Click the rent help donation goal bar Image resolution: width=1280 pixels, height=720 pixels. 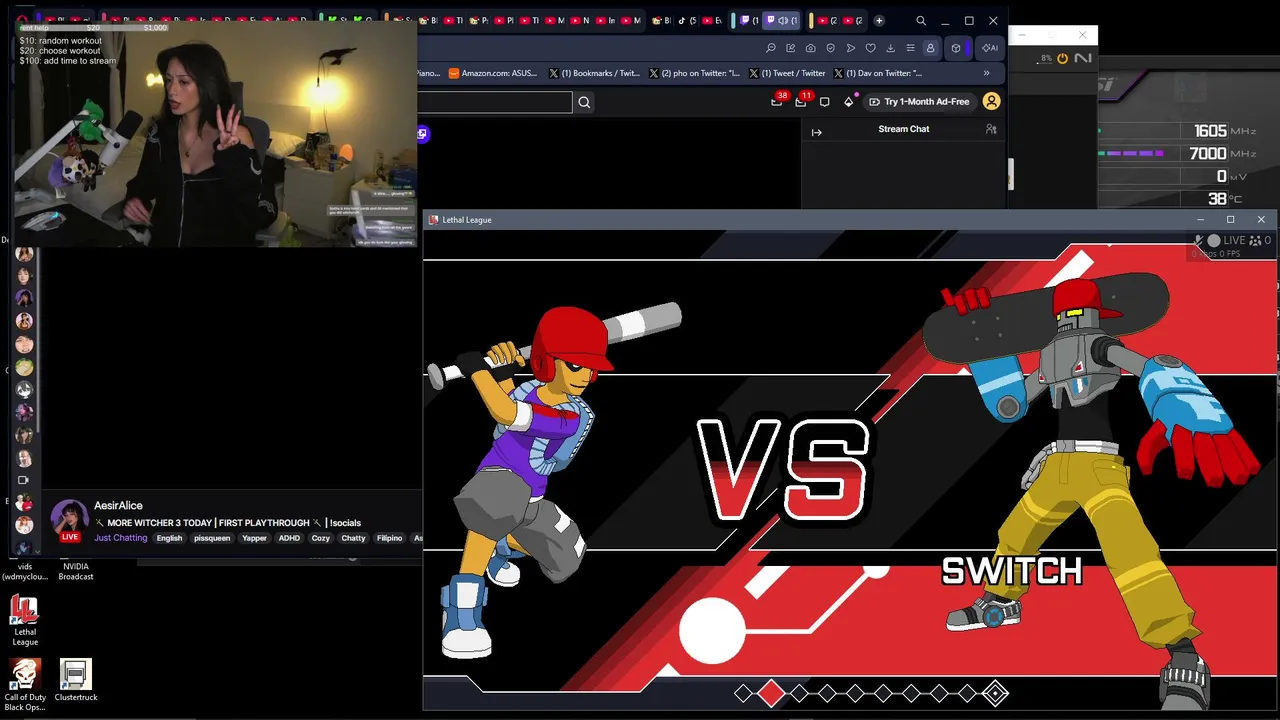[93, 28]
